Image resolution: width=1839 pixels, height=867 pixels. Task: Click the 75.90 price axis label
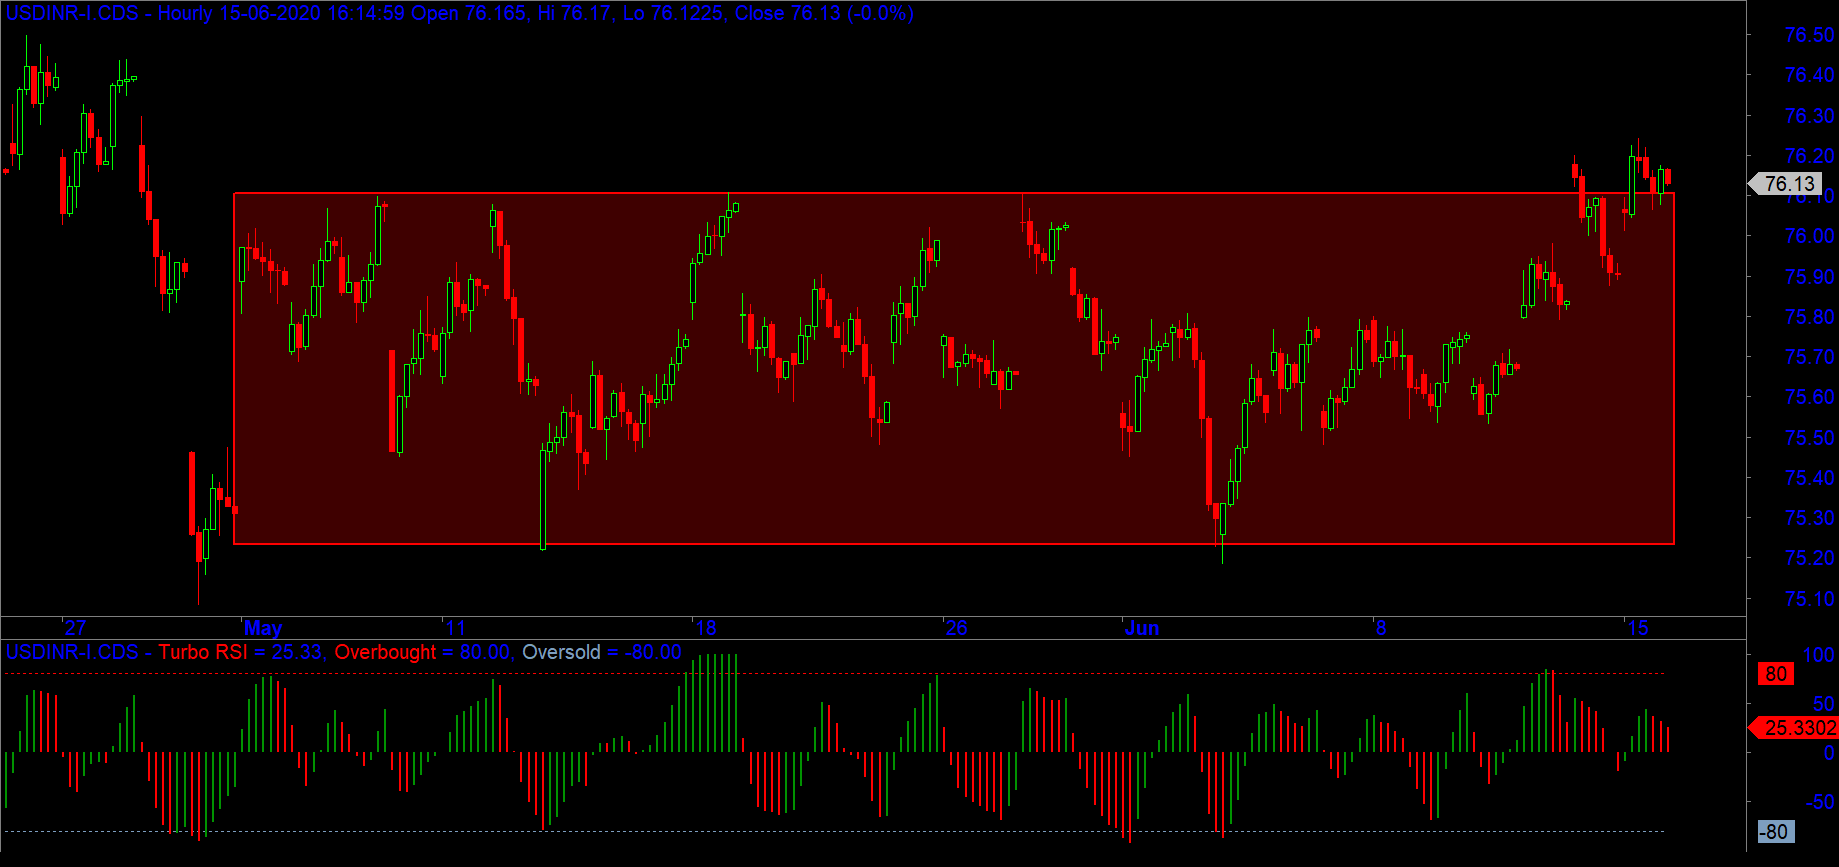1809,277
